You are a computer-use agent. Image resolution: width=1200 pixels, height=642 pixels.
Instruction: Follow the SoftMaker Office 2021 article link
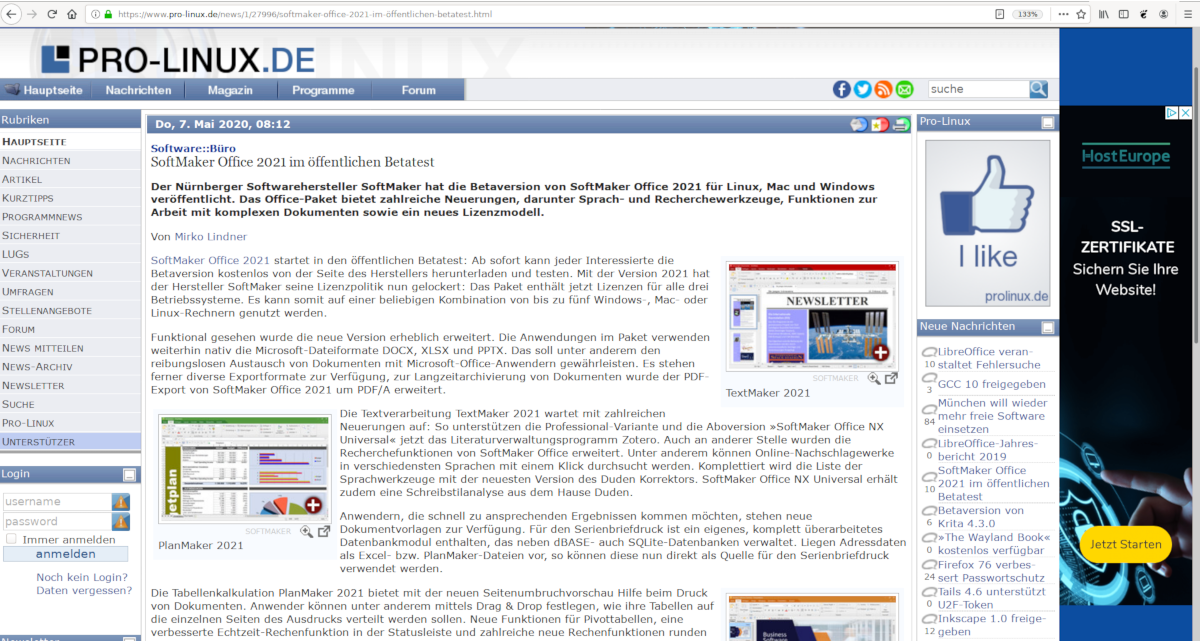[x=210, y=260]
